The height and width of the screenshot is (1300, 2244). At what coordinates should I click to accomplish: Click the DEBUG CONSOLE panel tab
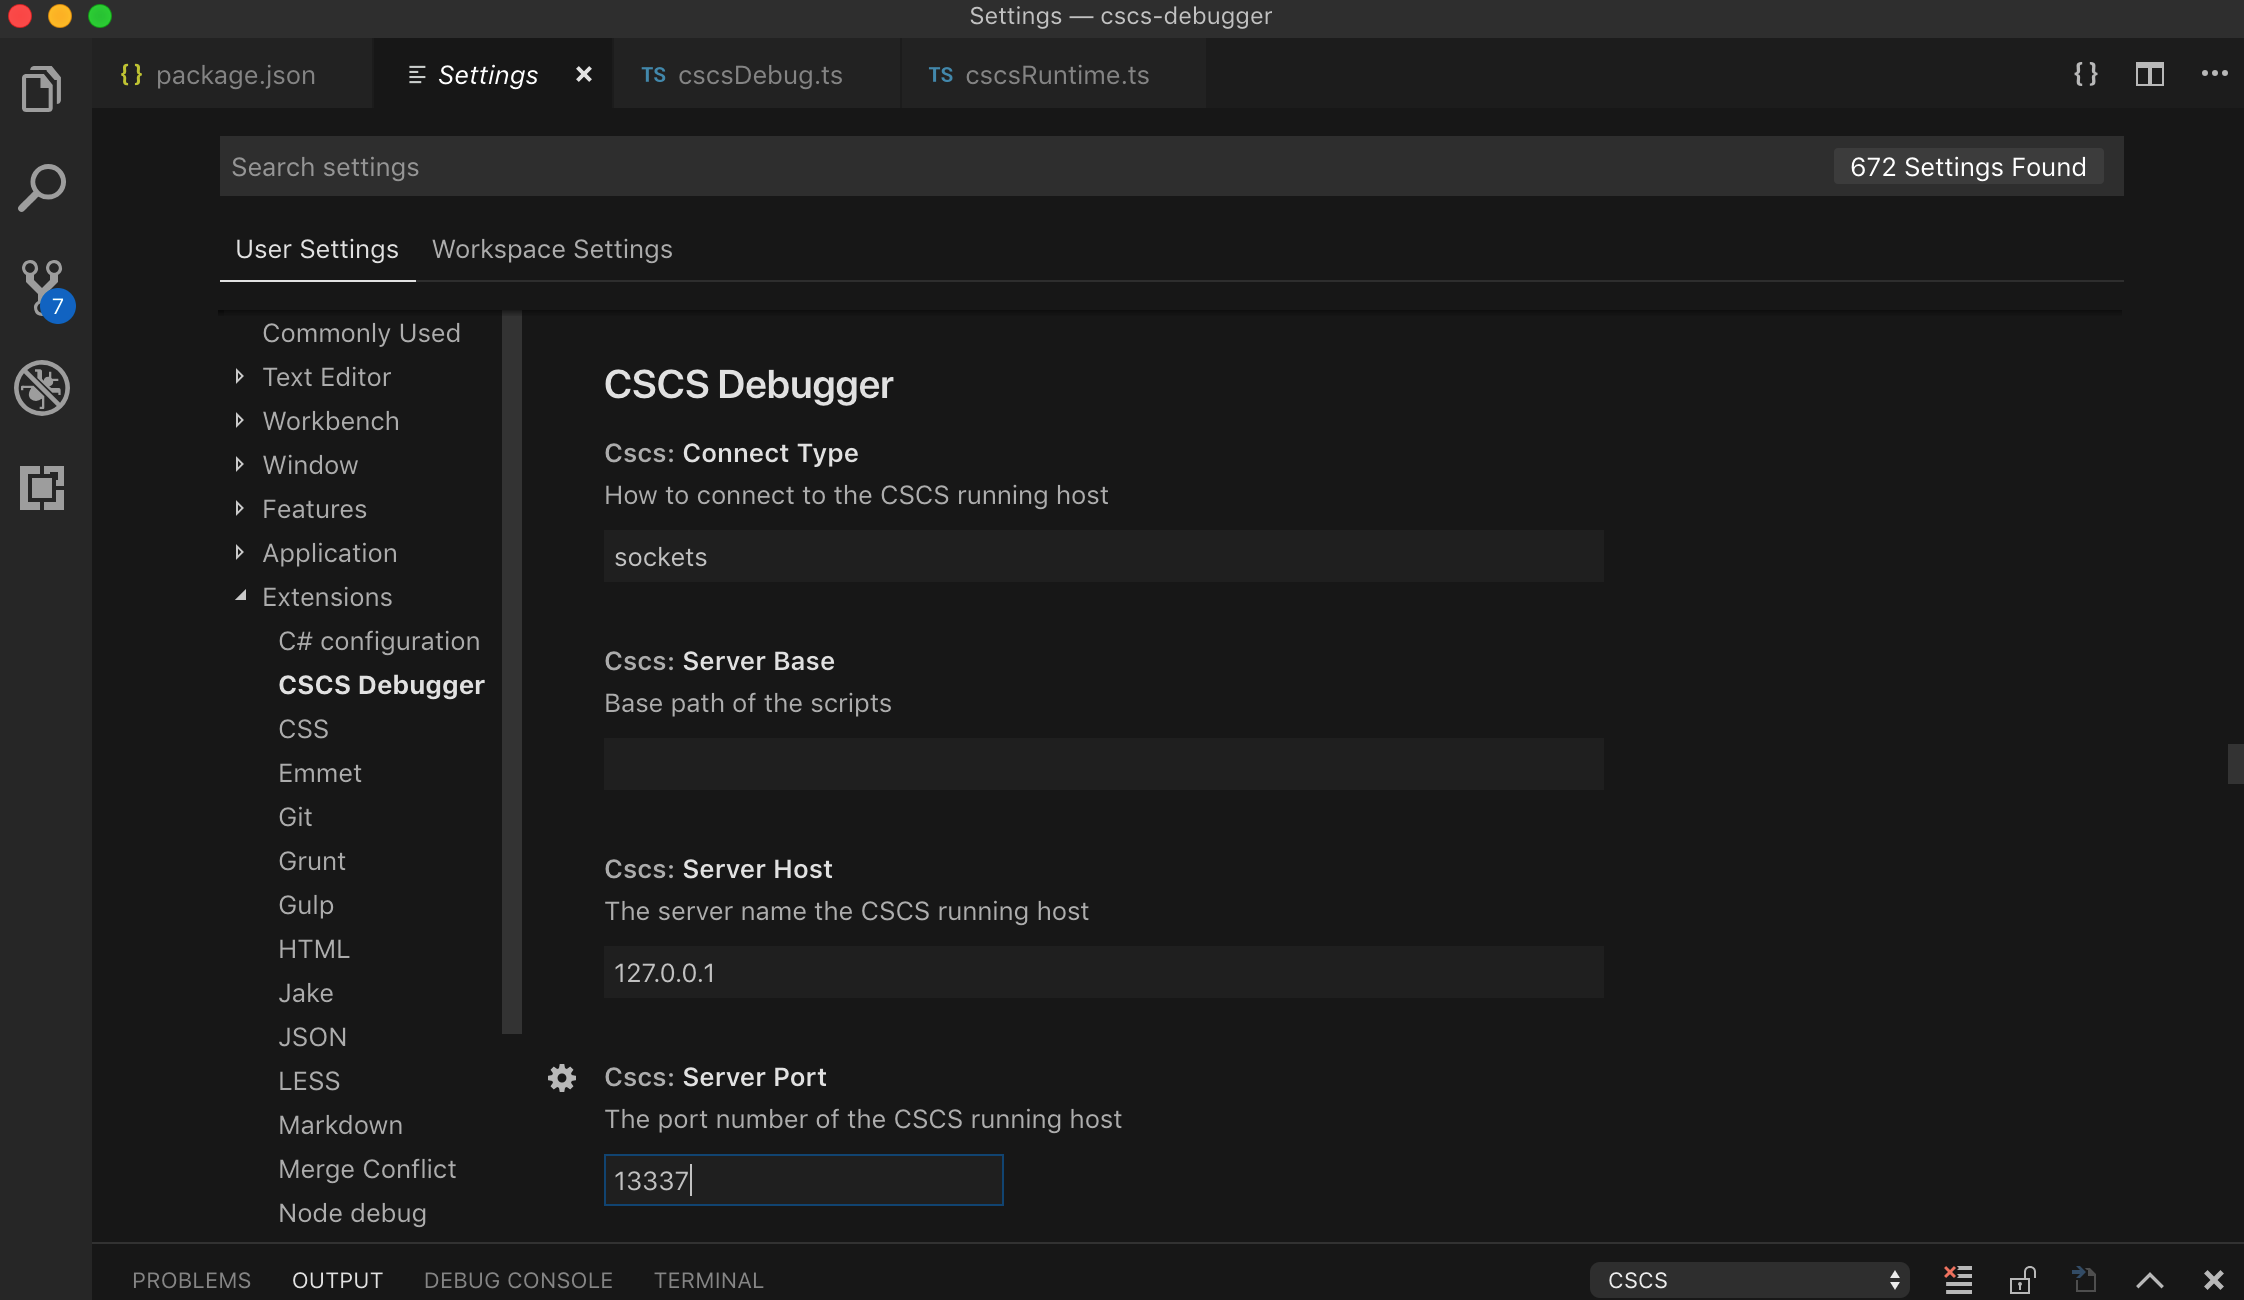518,1280
